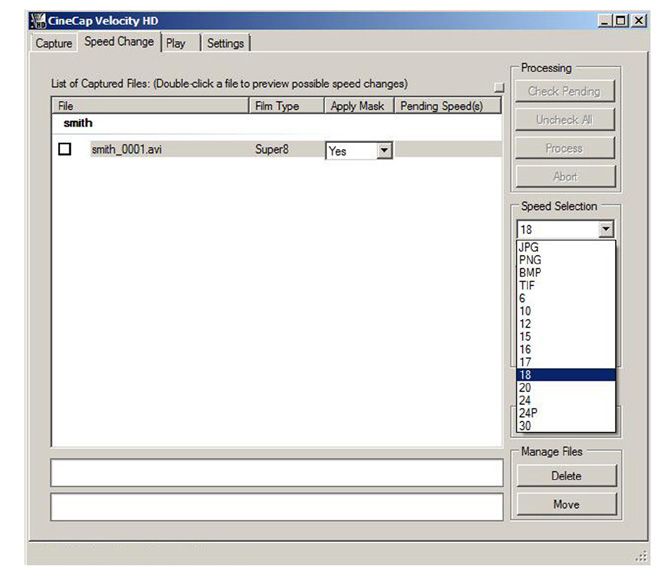Tick the checkbox for smith_0001.avi
The height and width of the screenshot is (576, 672).
point(65,149)
